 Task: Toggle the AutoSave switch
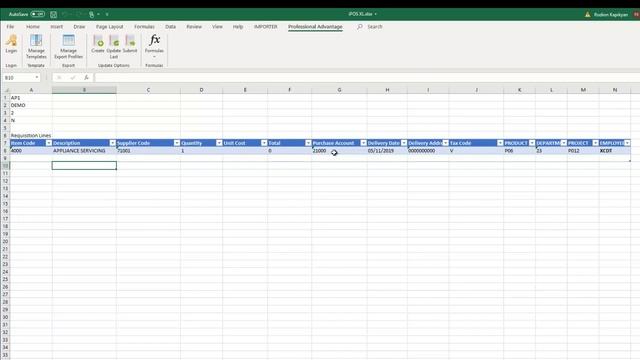(x=38, y=14)
